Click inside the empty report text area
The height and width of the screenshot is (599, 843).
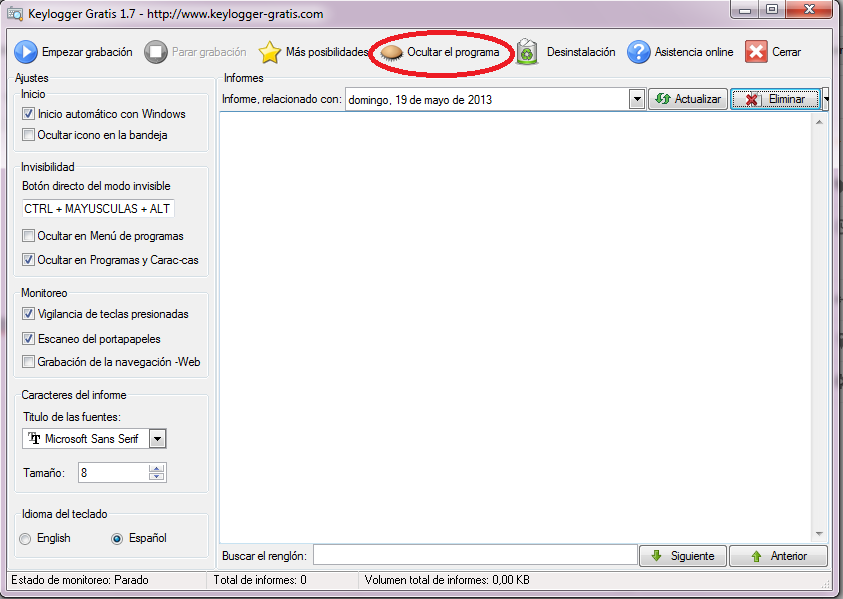(x=516, y=327)
